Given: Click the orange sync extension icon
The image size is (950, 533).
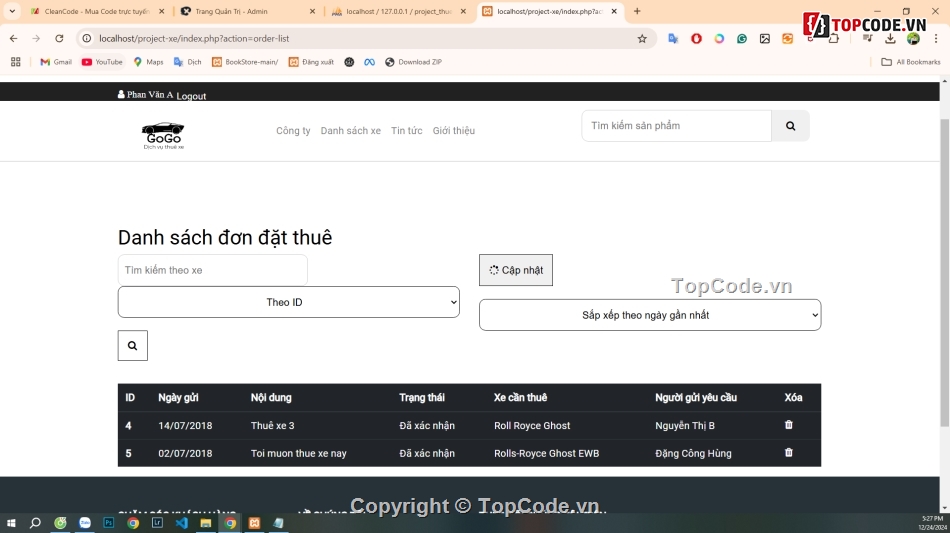Looking at the screenshot, I should point(787,39).
